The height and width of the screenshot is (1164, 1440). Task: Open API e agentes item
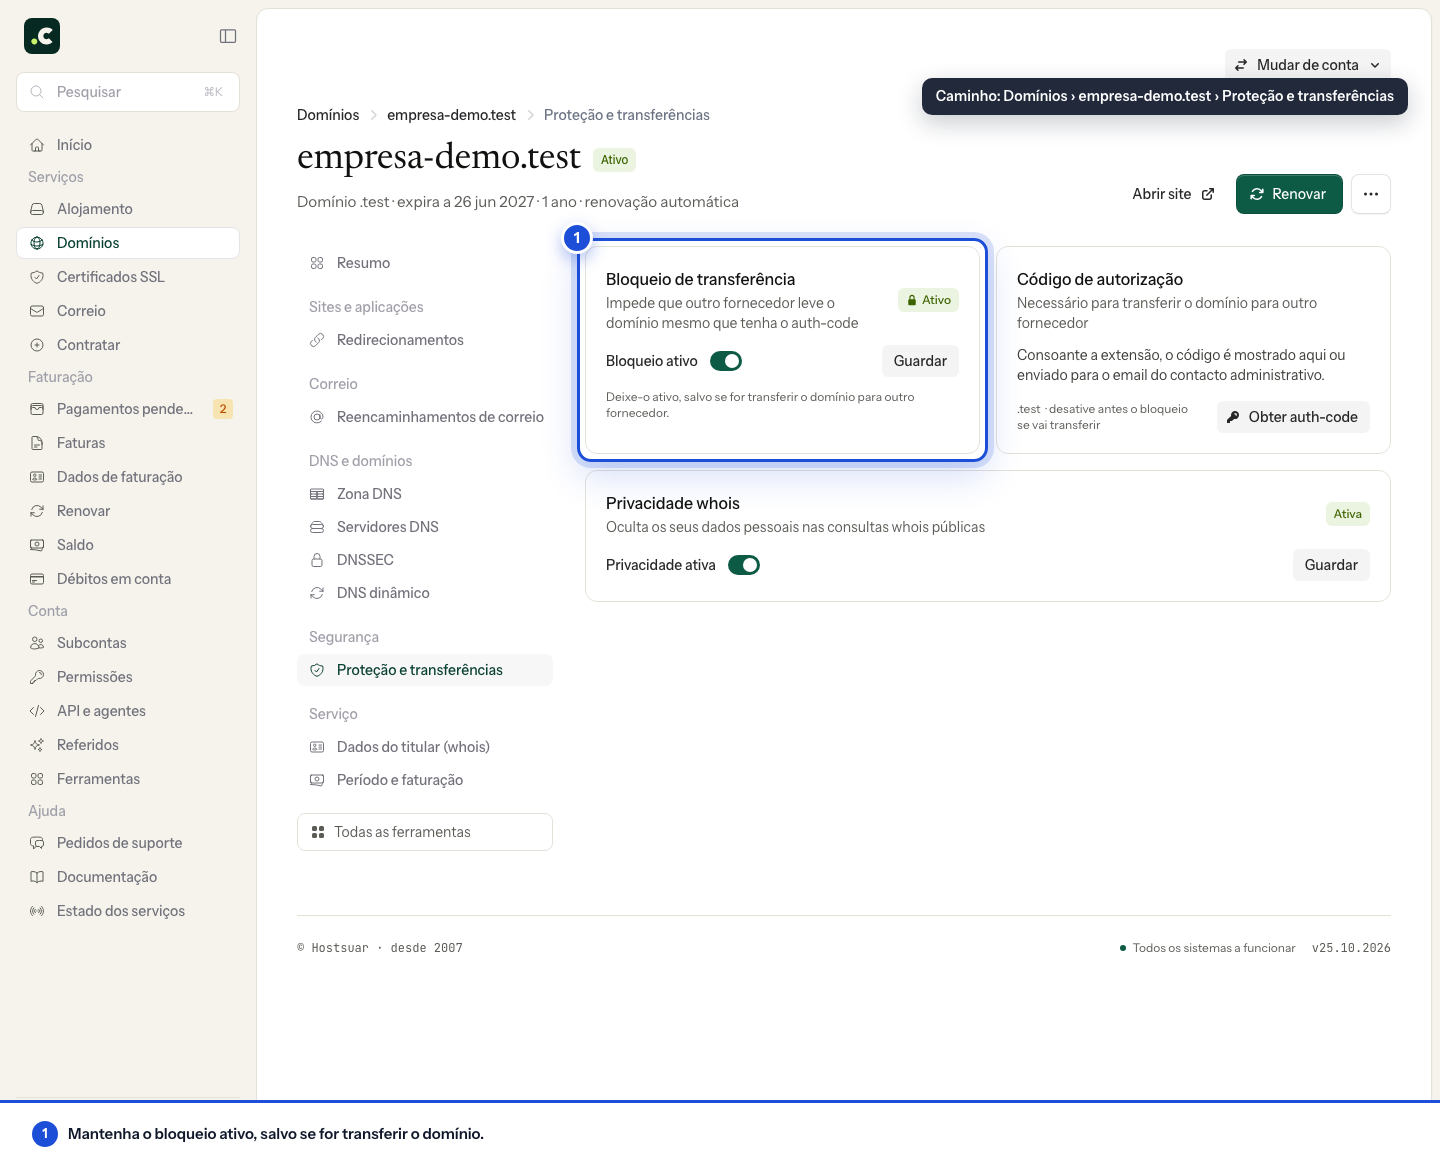[x=128, y=711]
